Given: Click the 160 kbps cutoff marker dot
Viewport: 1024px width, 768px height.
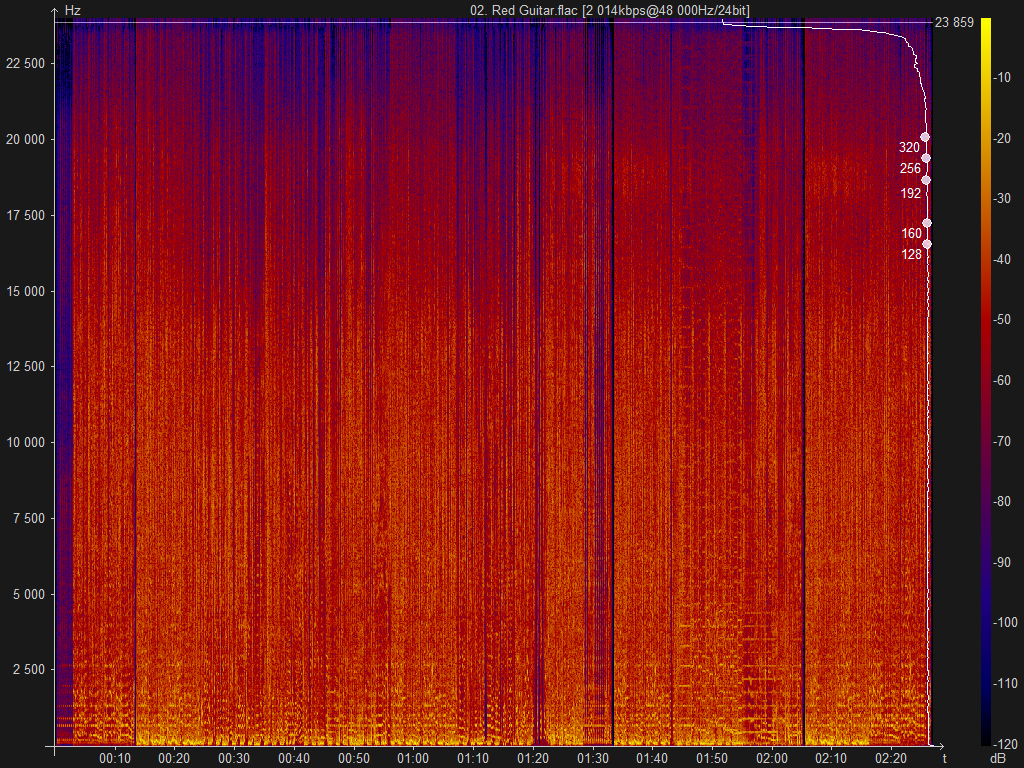Looking at the screenshot, I should coord(927,223).
